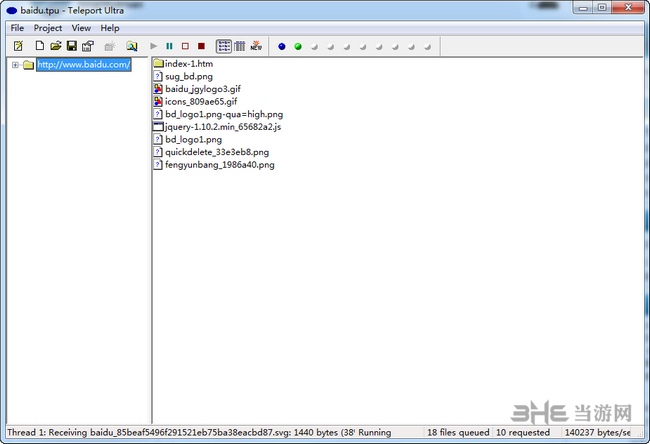Screen dimensions: 650x444
Task: Click the blue thread status indicator
Action: (x=282, y=46)
